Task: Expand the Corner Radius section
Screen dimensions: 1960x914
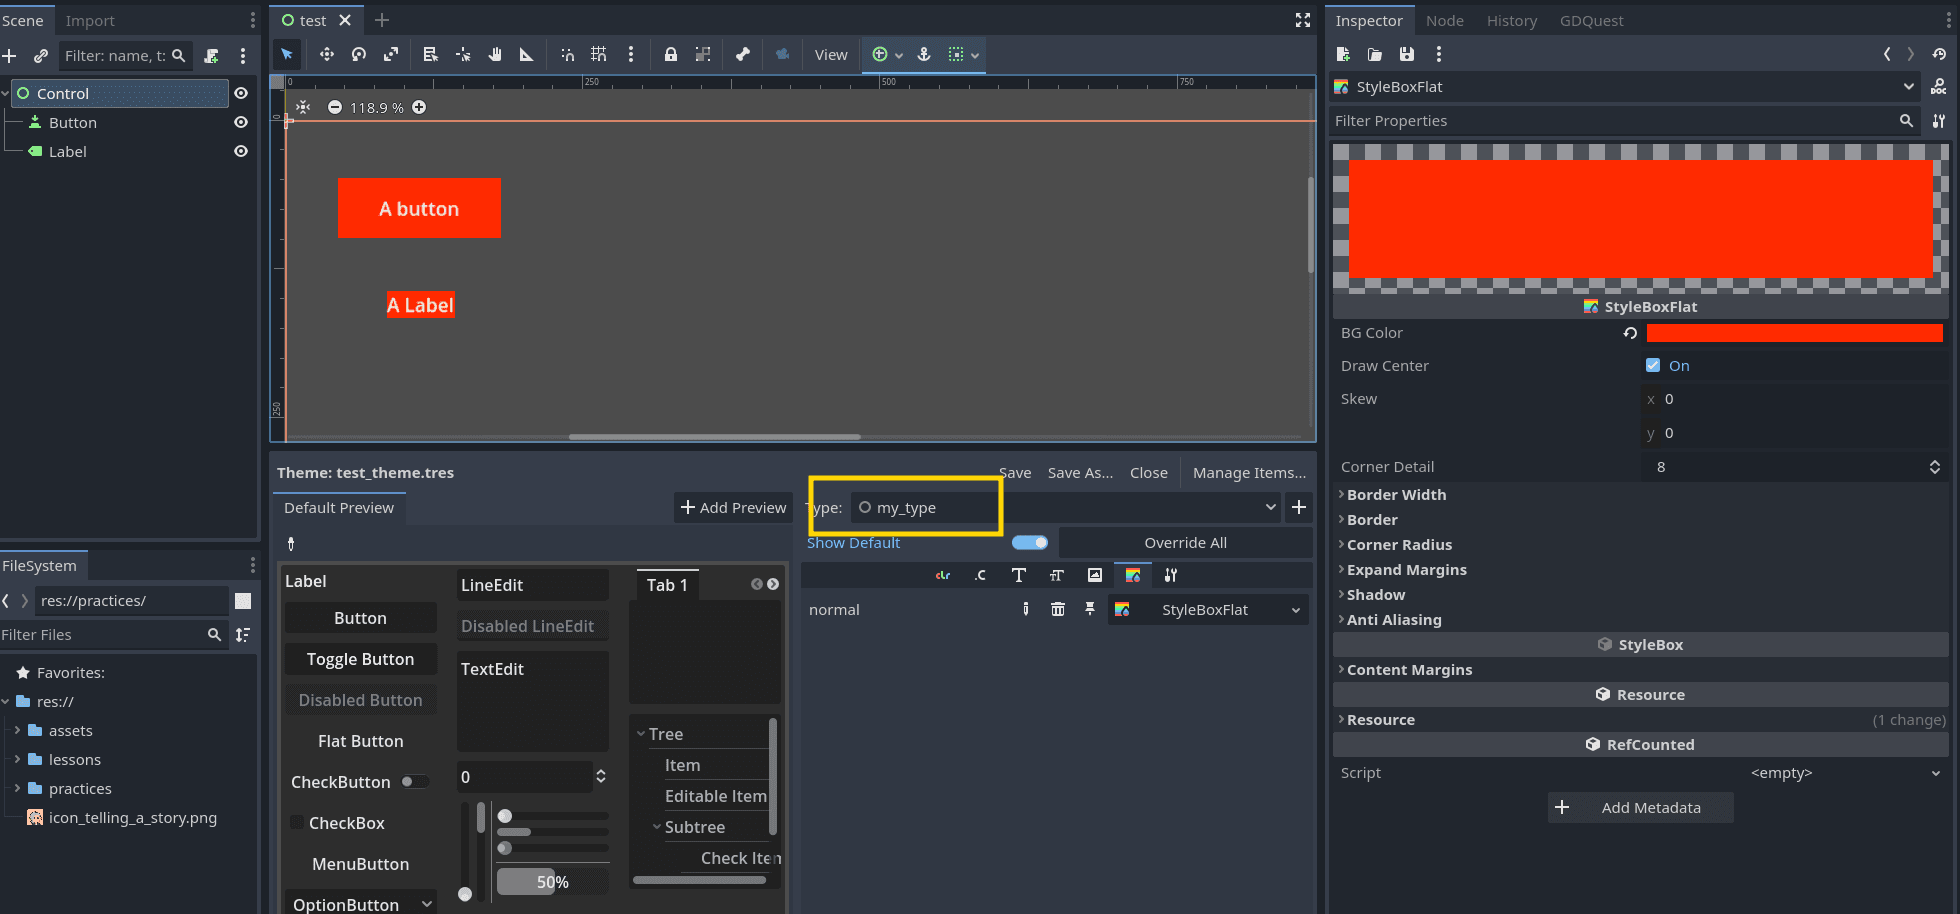Action: (x=1399, y=545)
